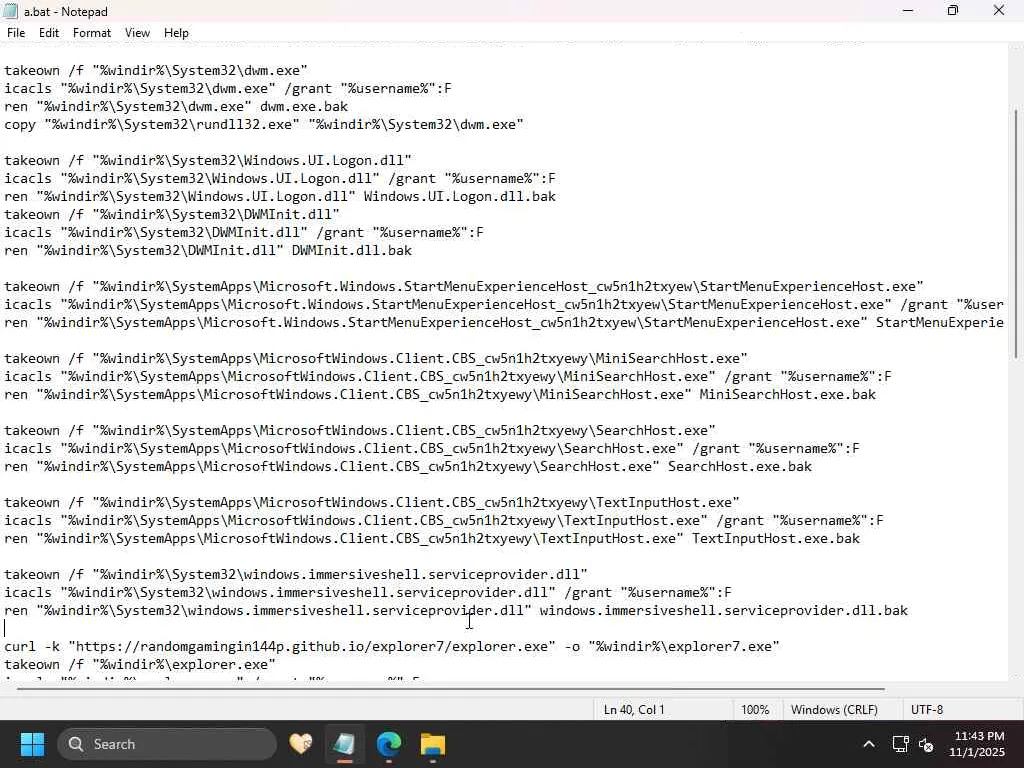This screenshot has height=768, width=1024.
Task: Click the icacls dwm.exe grant line
Action: click(227, 88)
